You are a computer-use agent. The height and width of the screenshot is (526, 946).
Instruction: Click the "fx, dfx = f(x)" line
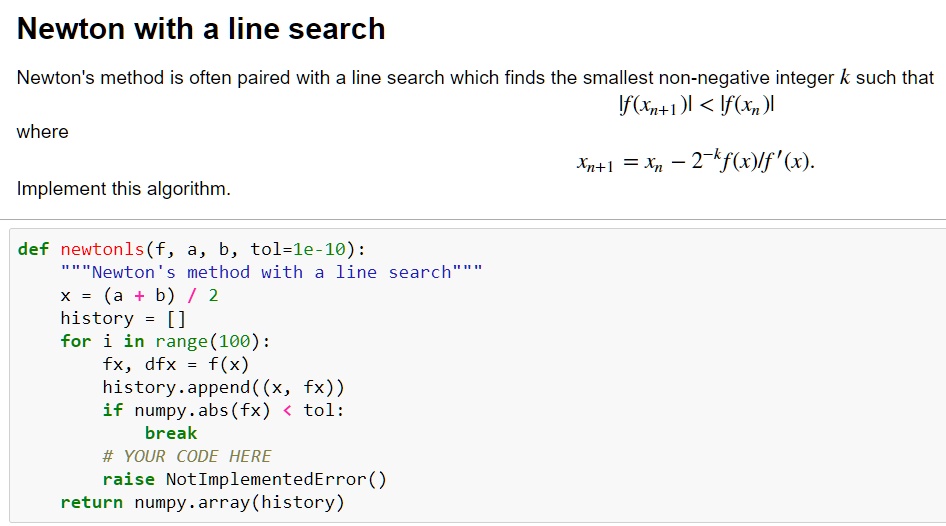pos(175,364)
